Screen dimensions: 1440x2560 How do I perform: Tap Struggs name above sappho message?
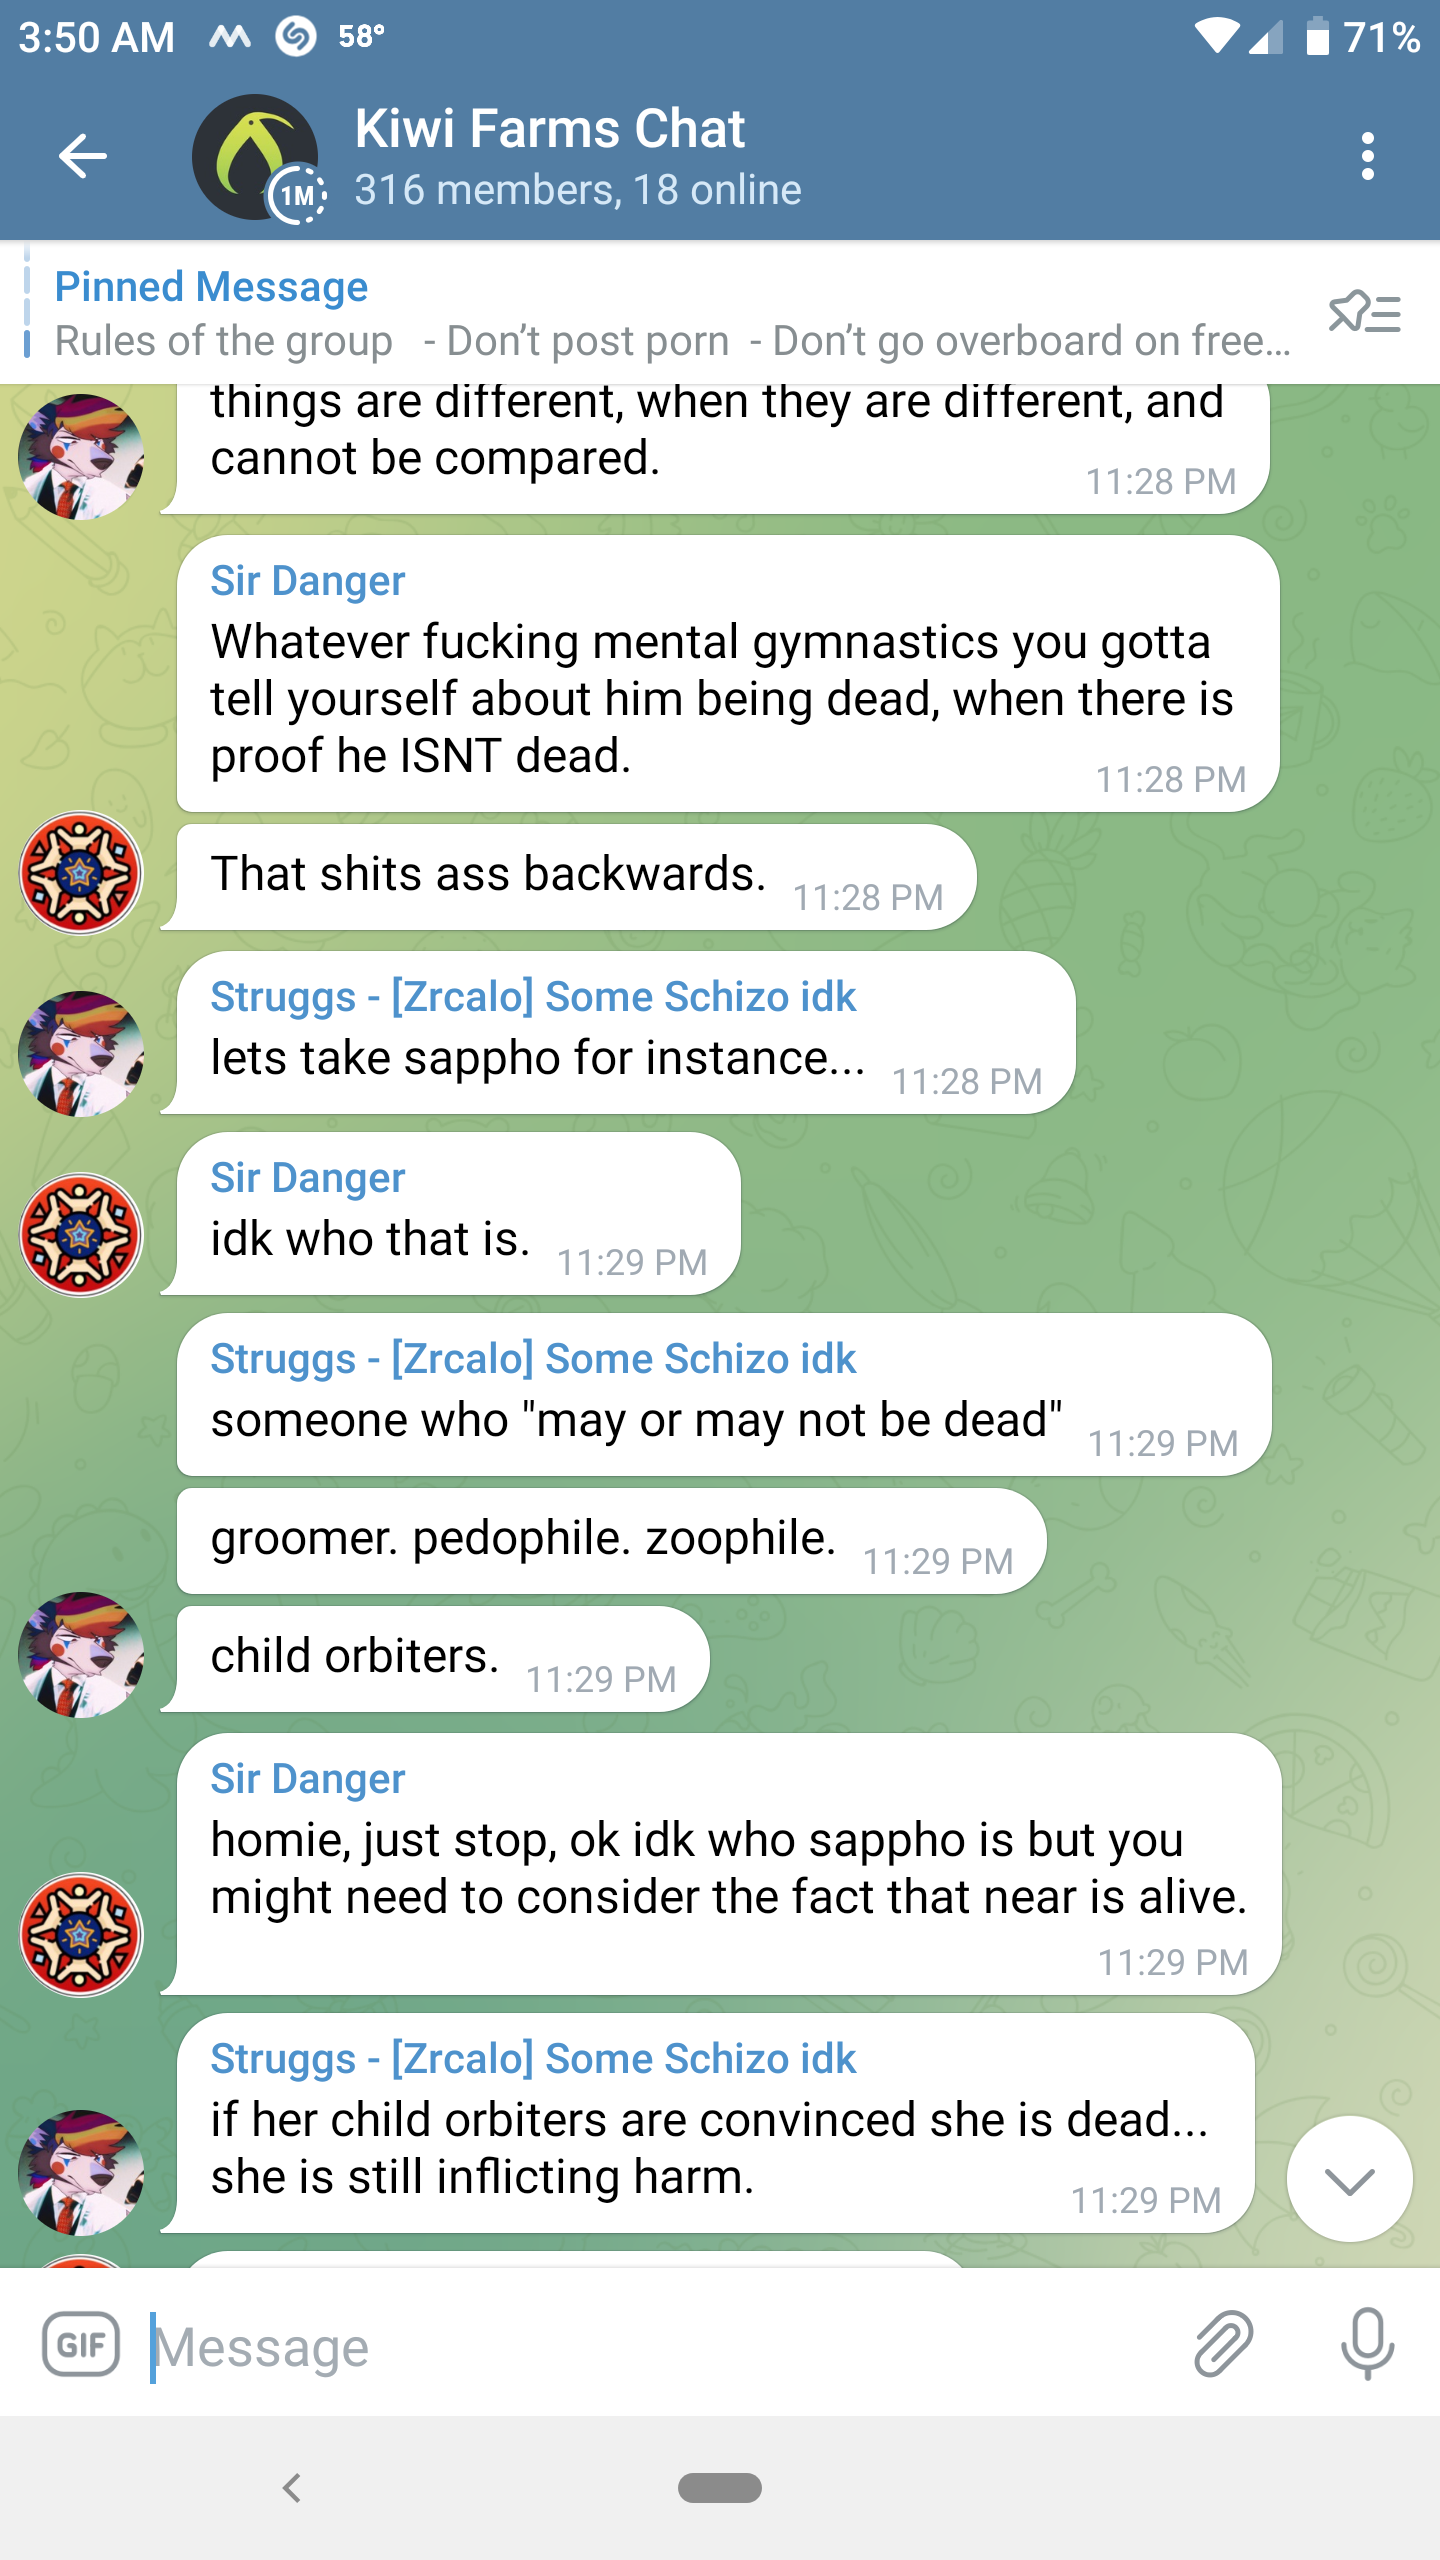533,997
